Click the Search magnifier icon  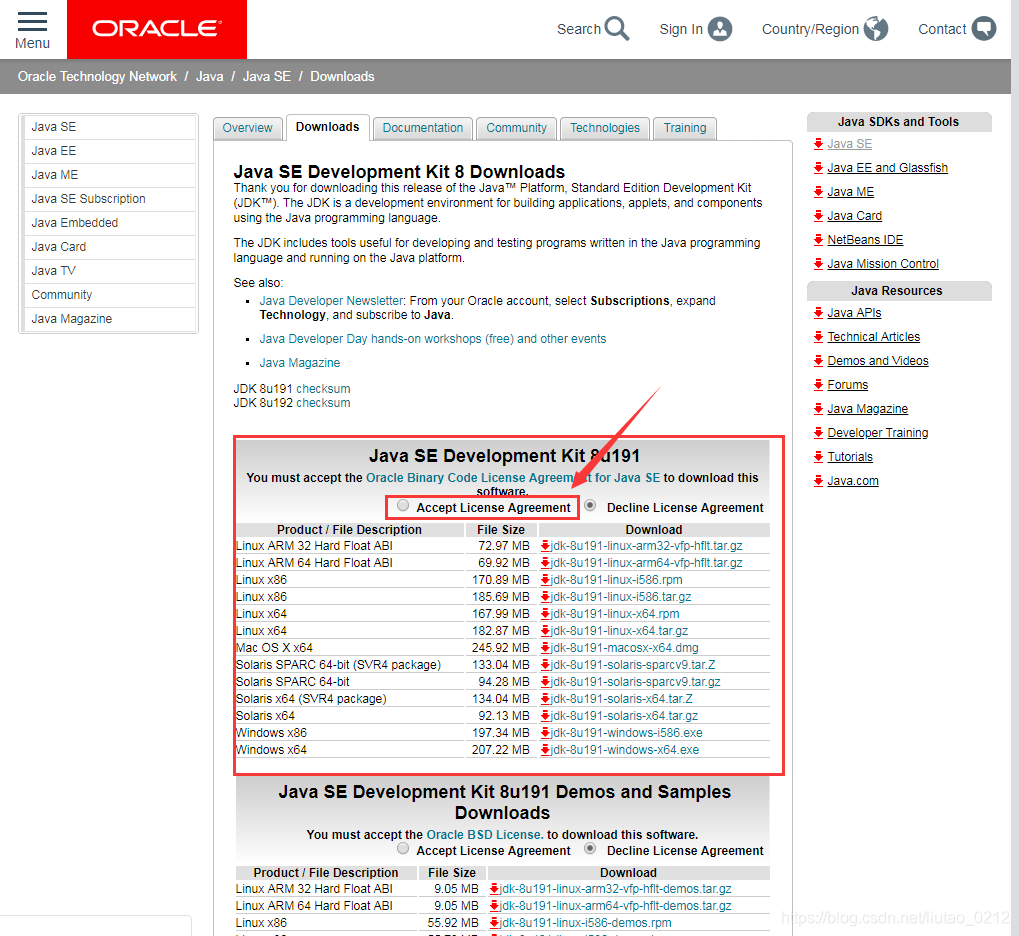tap(617, 29)
